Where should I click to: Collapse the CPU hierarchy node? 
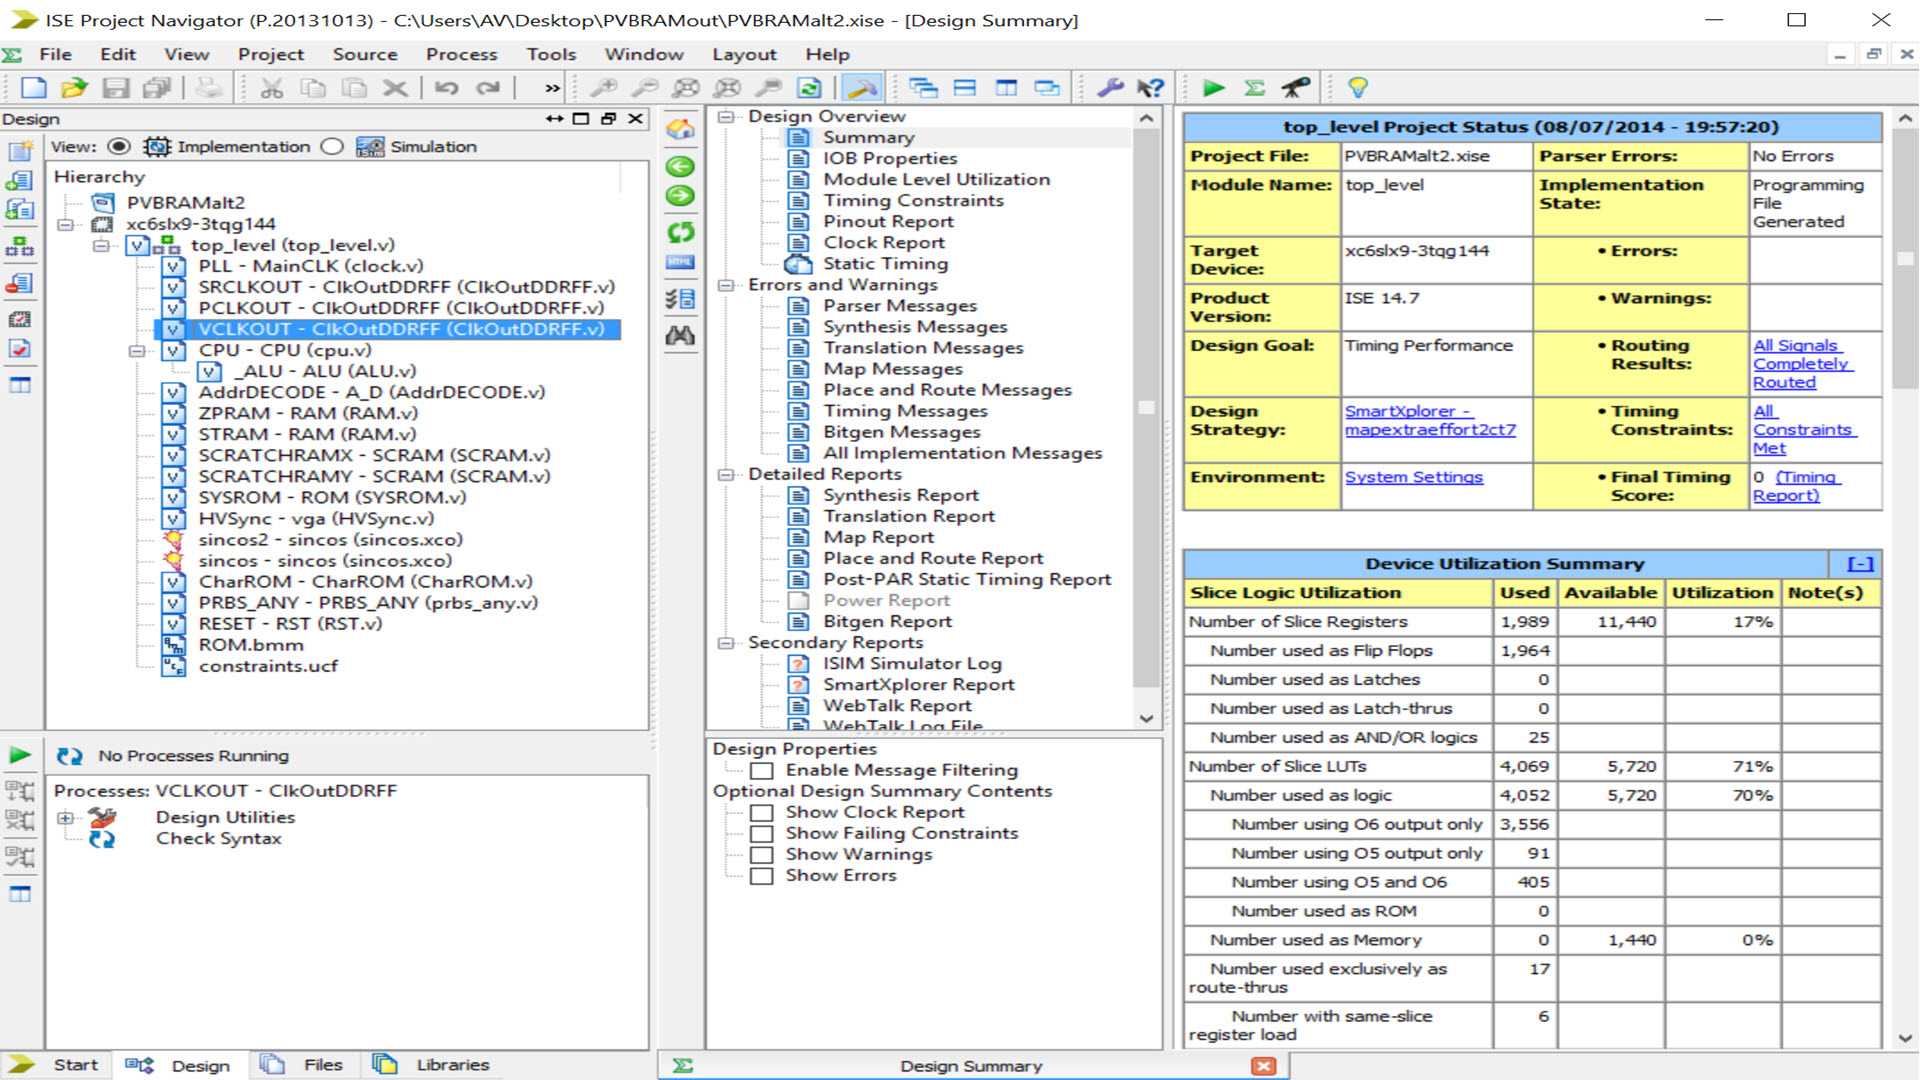[137, 351]
